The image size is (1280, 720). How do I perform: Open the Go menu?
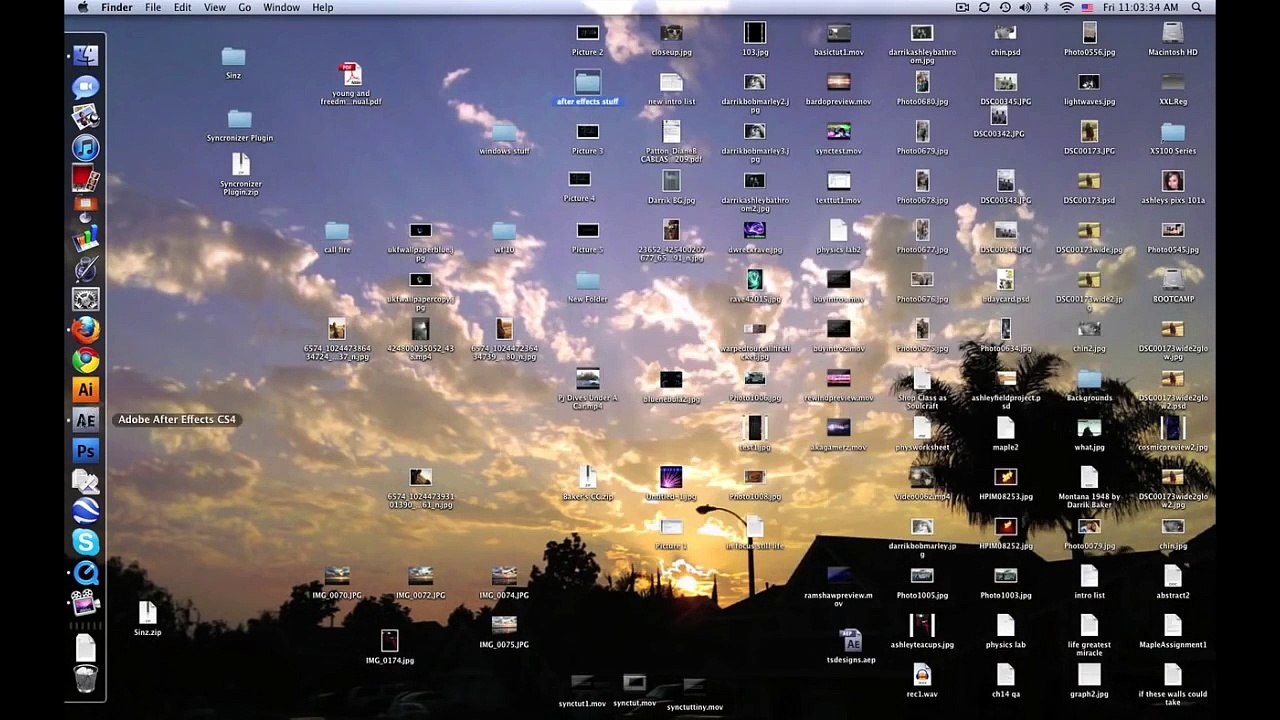click(x=244, y=7)
